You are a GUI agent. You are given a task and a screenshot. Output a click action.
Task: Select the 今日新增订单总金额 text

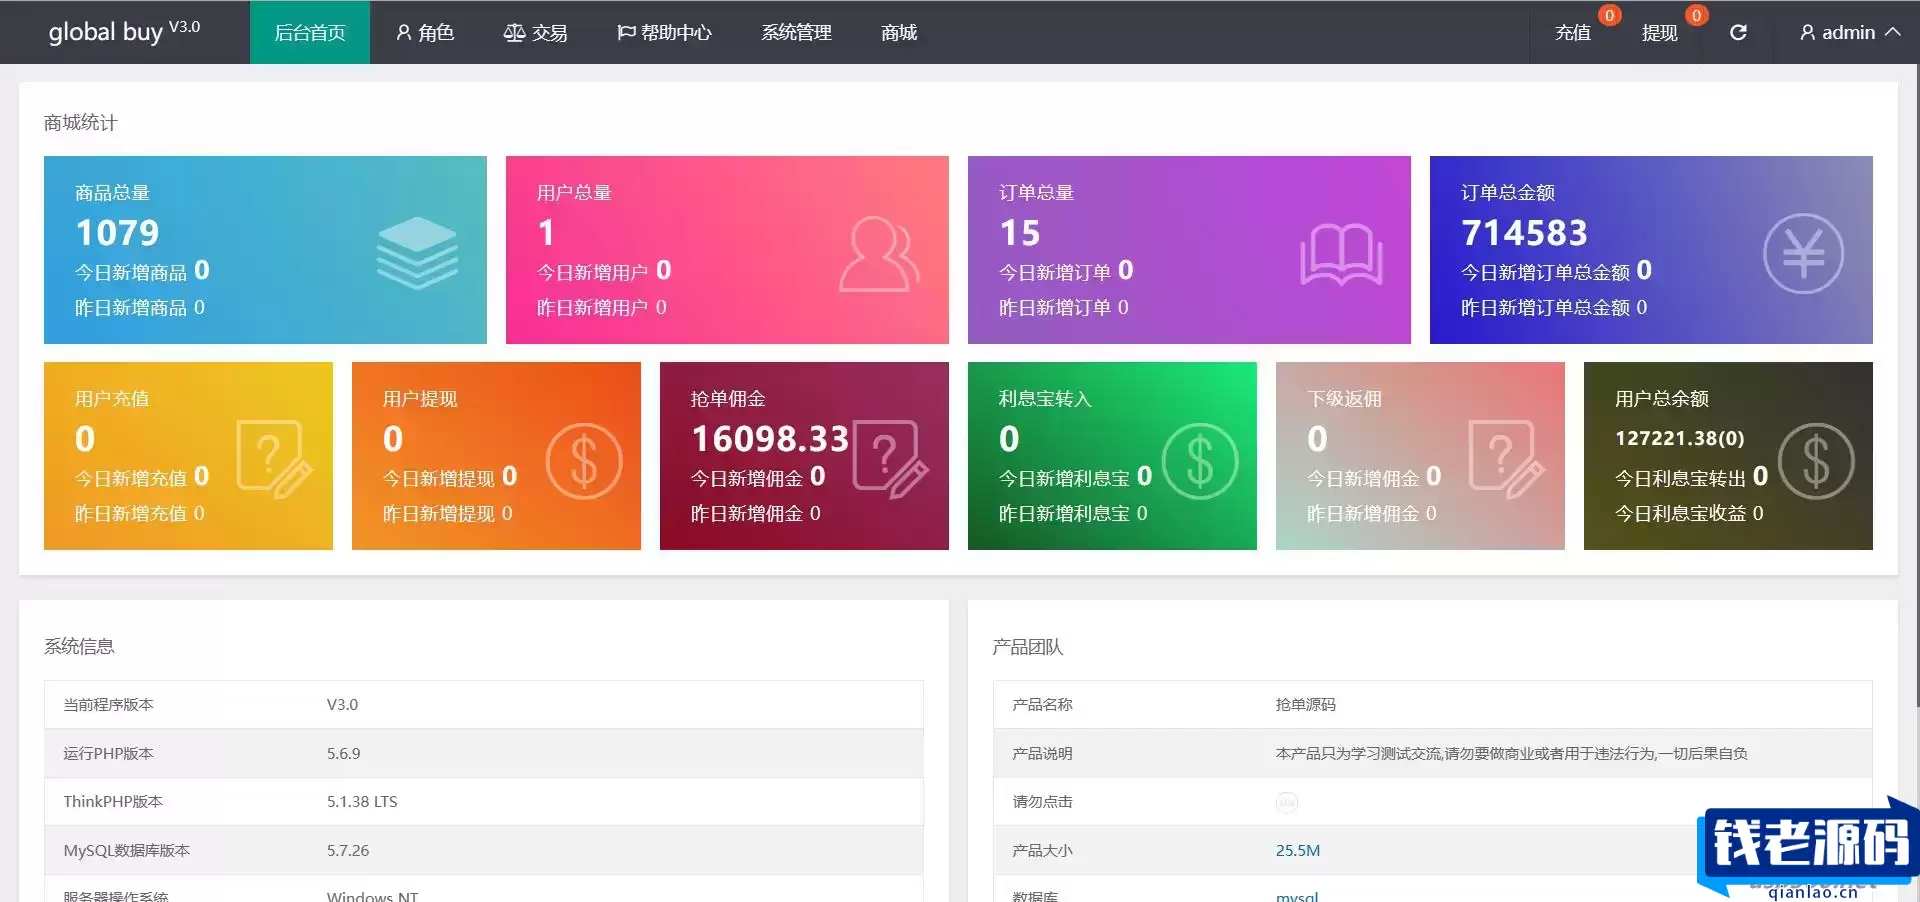tap(1545, 272)
